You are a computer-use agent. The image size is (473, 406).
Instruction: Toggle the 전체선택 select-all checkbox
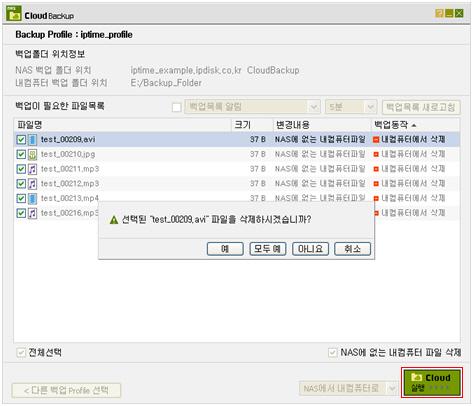[21, 352]
